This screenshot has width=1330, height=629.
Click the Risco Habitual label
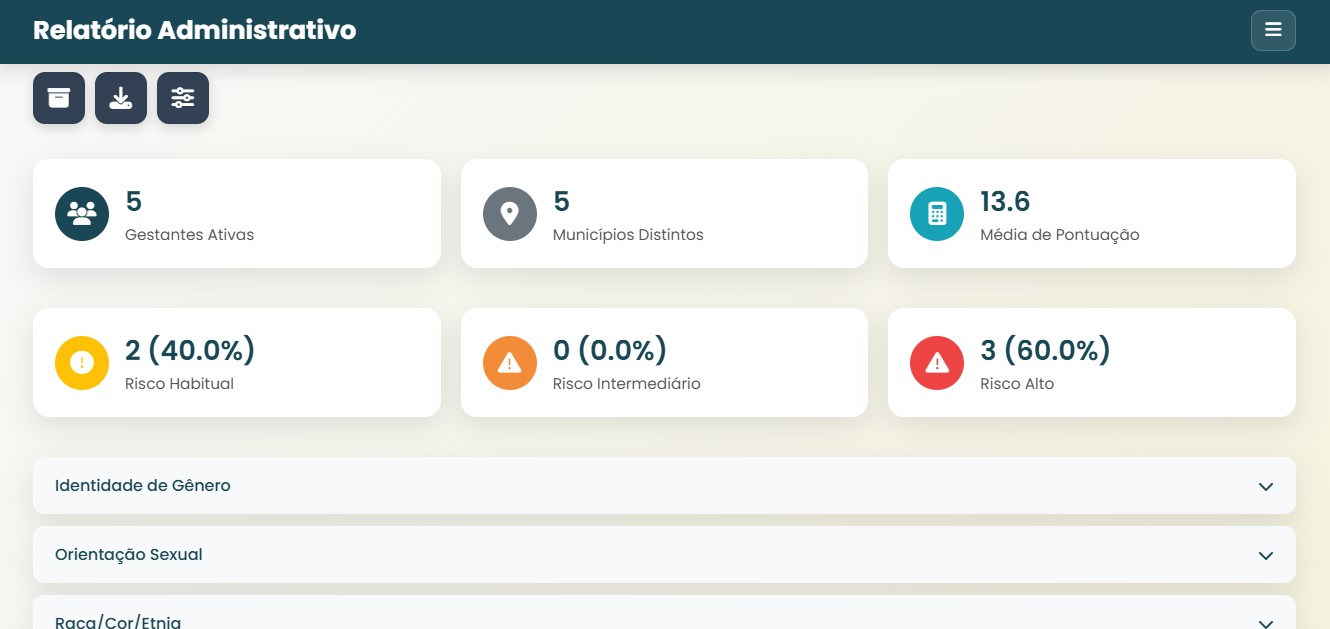(x=179, y=384)
